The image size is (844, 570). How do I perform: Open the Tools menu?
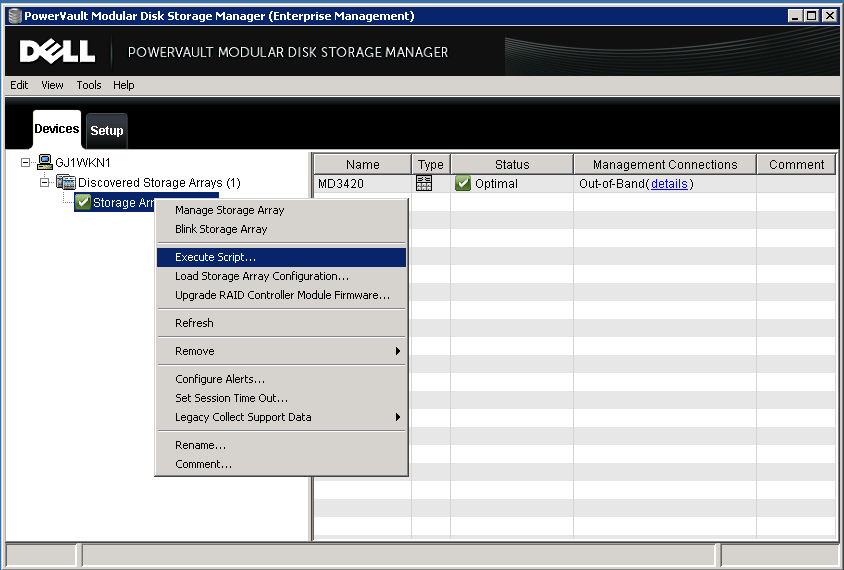[89, 85]
